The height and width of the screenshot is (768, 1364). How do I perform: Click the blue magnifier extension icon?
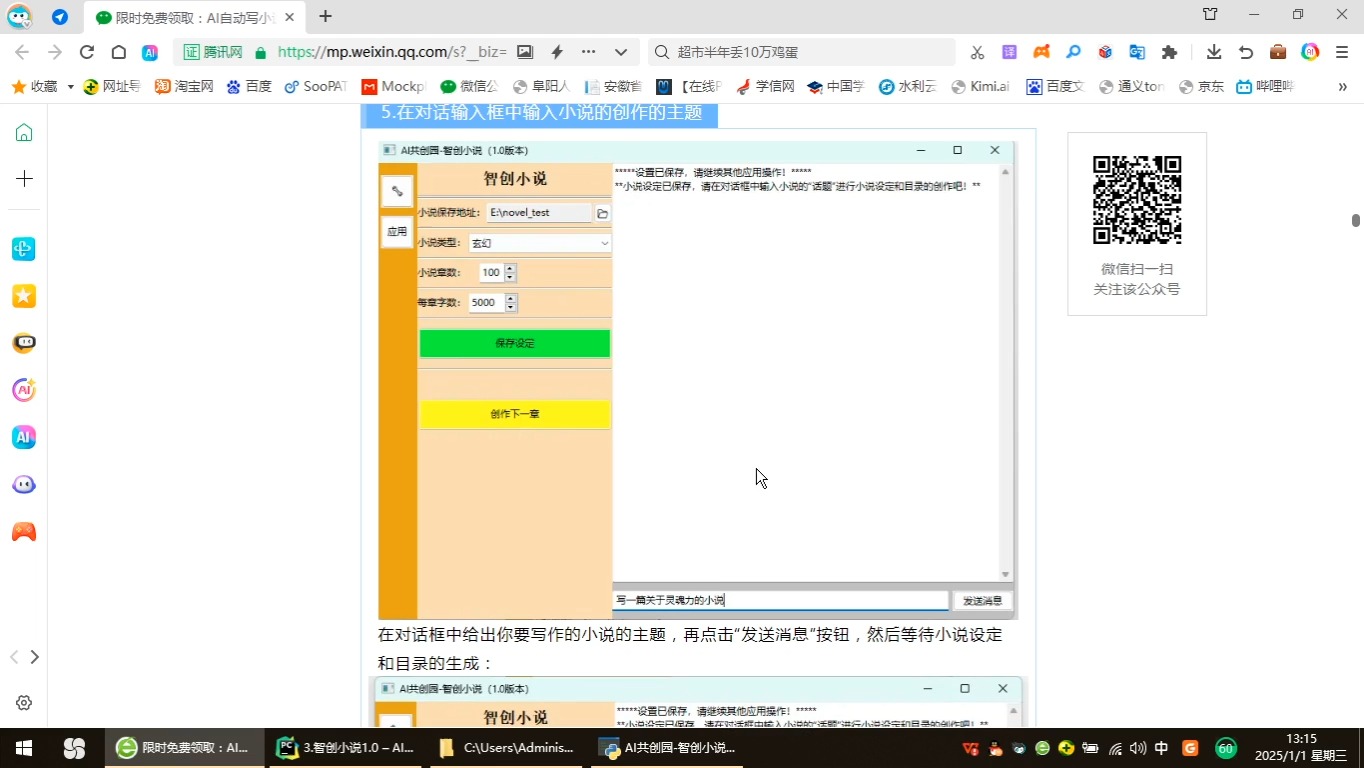click(x=1073, y=52)
